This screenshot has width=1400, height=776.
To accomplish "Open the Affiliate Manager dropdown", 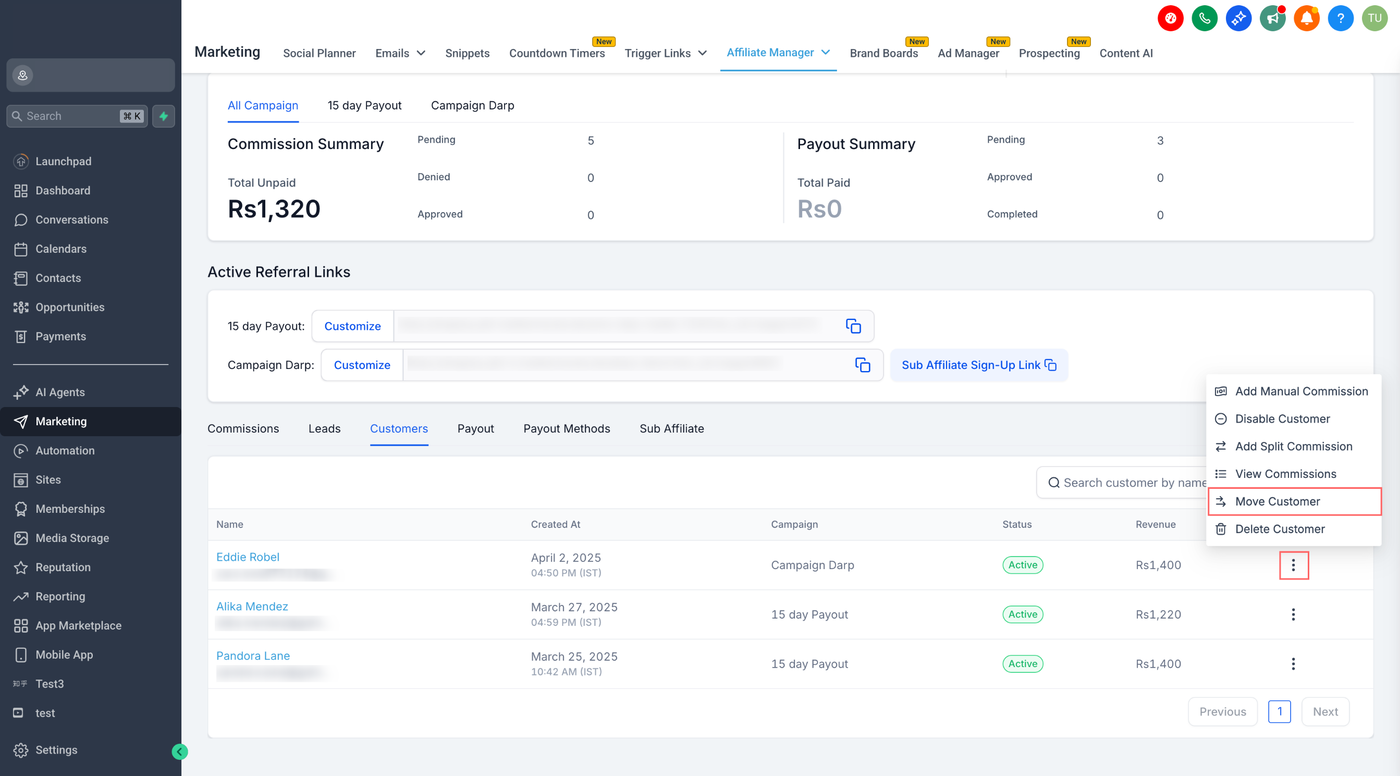I will [x=779, y=52].
